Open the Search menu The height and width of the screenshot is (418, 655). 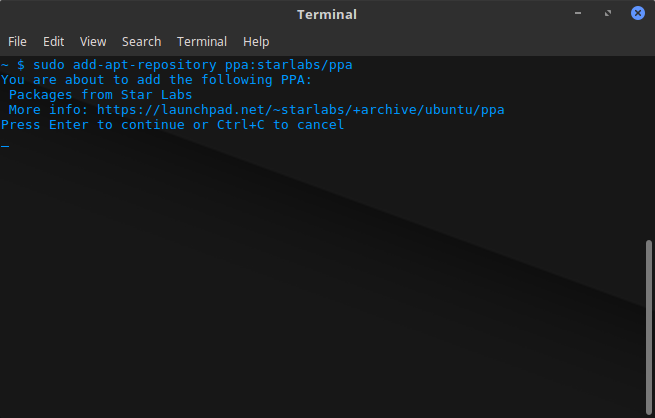(141, 42)
